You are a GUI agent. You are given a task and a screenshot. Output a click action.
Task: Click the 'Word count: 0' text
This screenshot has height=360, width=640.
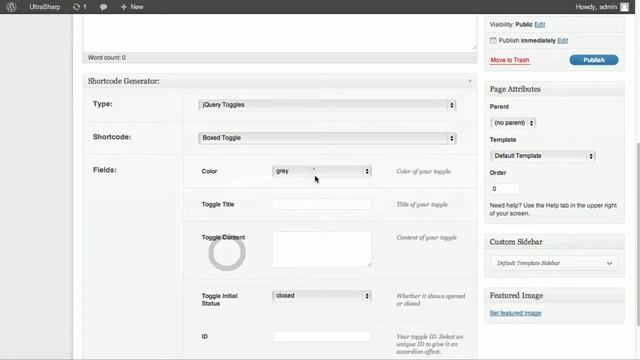click(107, 58)
